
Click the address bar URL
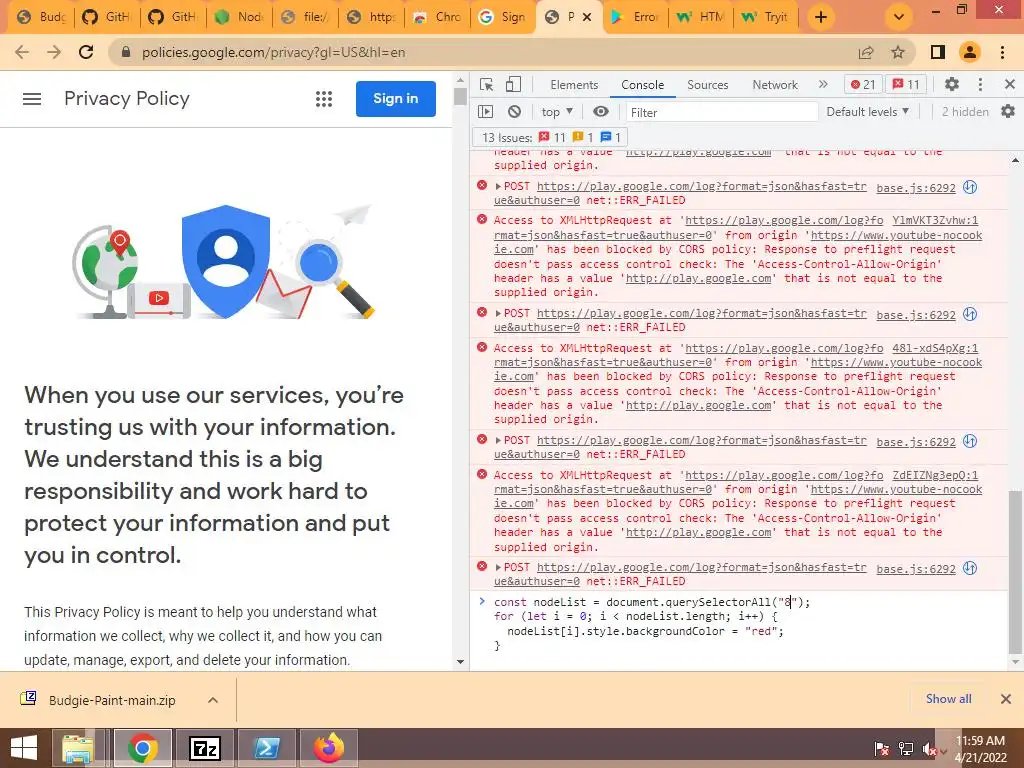[274, 52]
